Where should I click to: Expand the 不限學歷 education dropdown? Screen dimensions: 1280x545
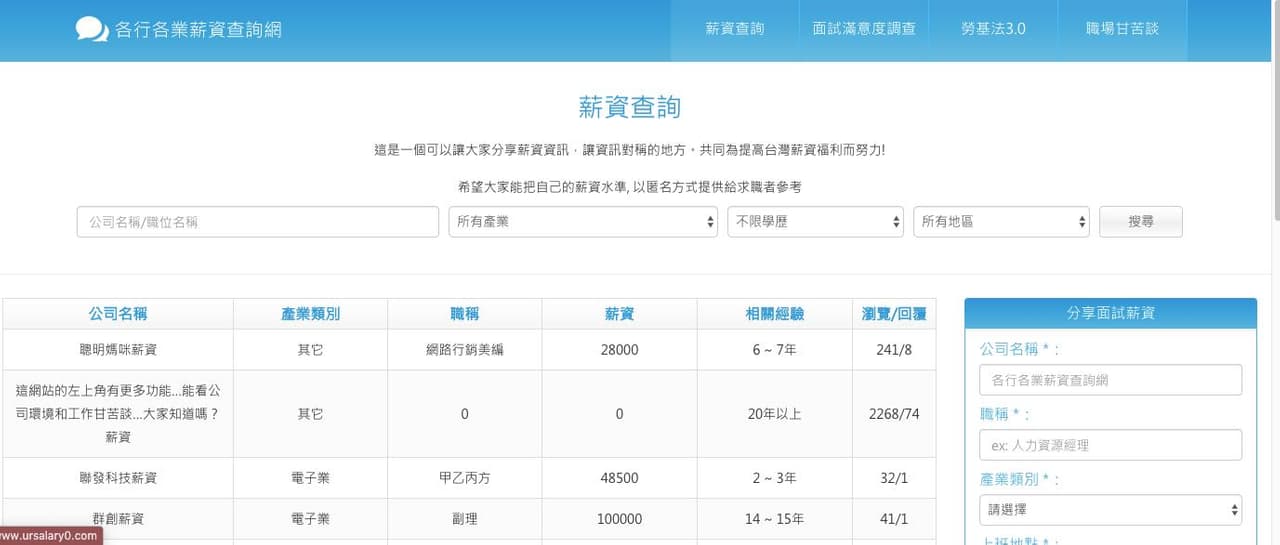pos(815,222)
